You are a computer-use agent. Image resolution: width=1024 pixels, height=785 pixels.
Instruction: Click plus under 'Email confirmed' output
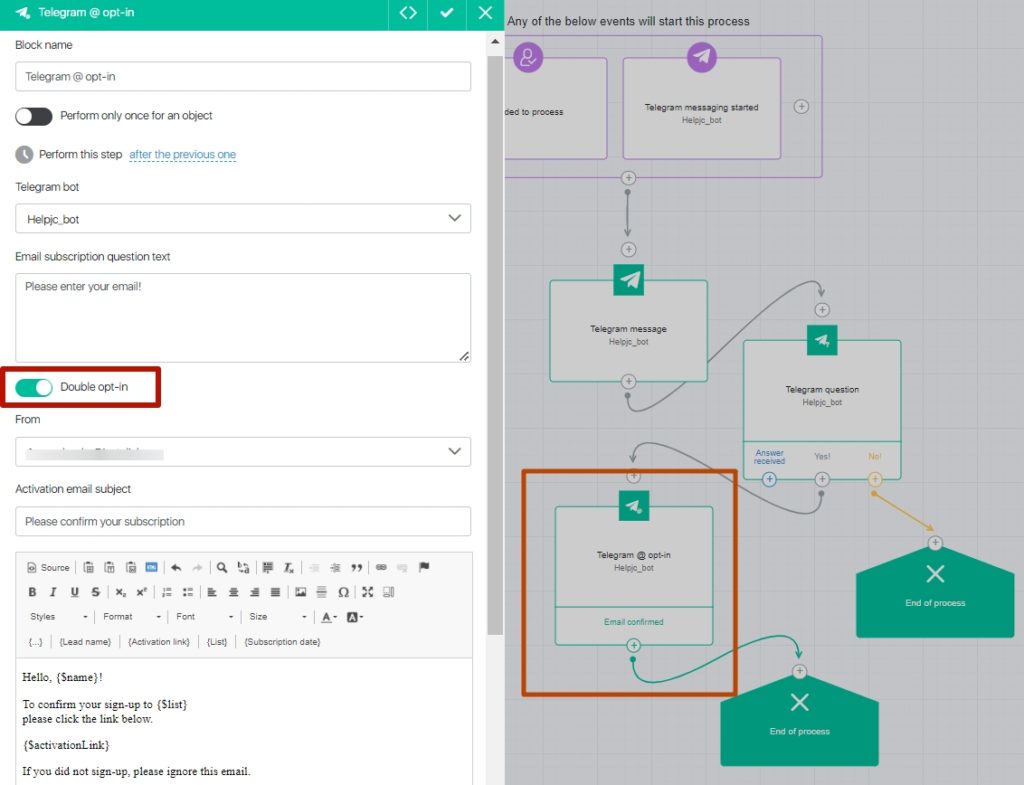click(633, 645)
